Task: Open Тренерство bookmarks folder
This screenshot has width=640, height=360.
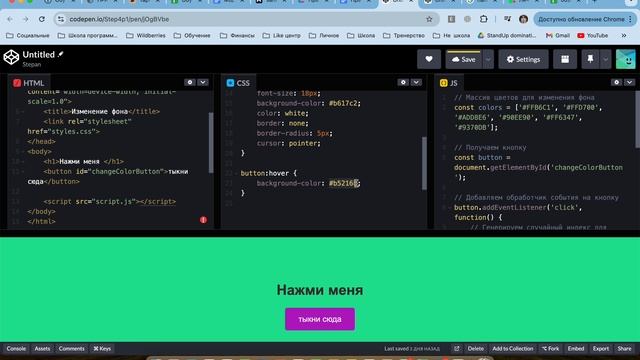Action: 404,36
